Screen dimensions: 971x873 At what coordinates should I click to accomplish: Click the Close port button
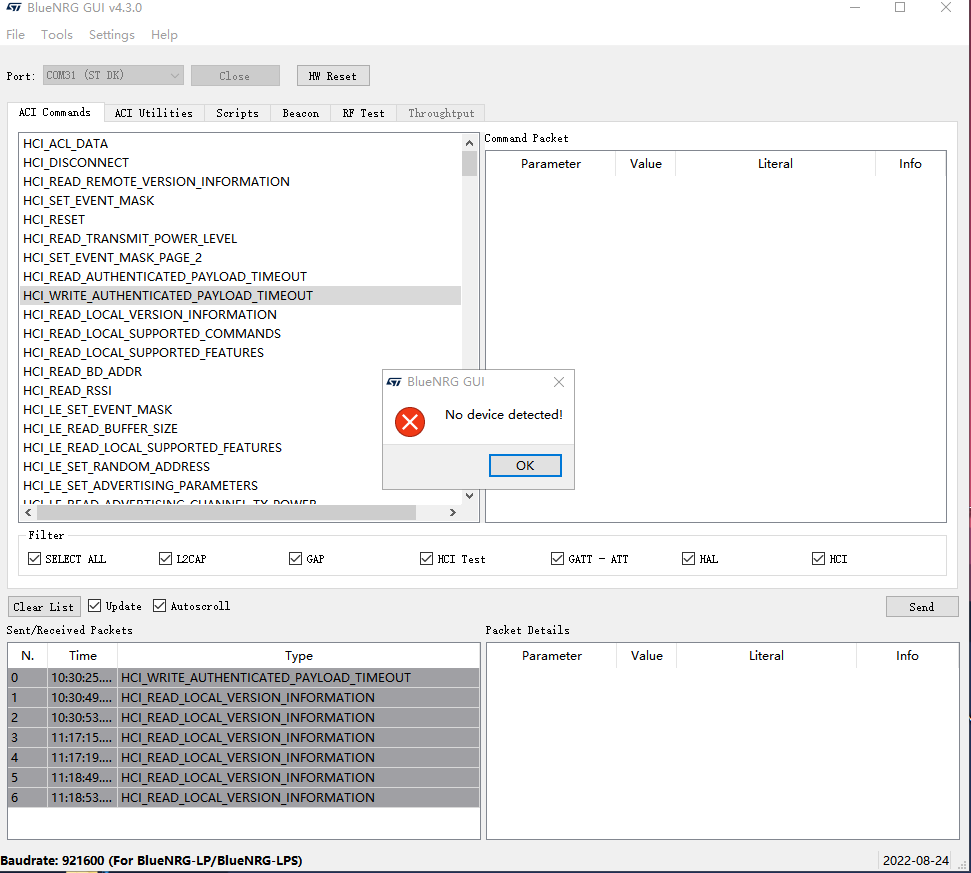pos(235,76)
